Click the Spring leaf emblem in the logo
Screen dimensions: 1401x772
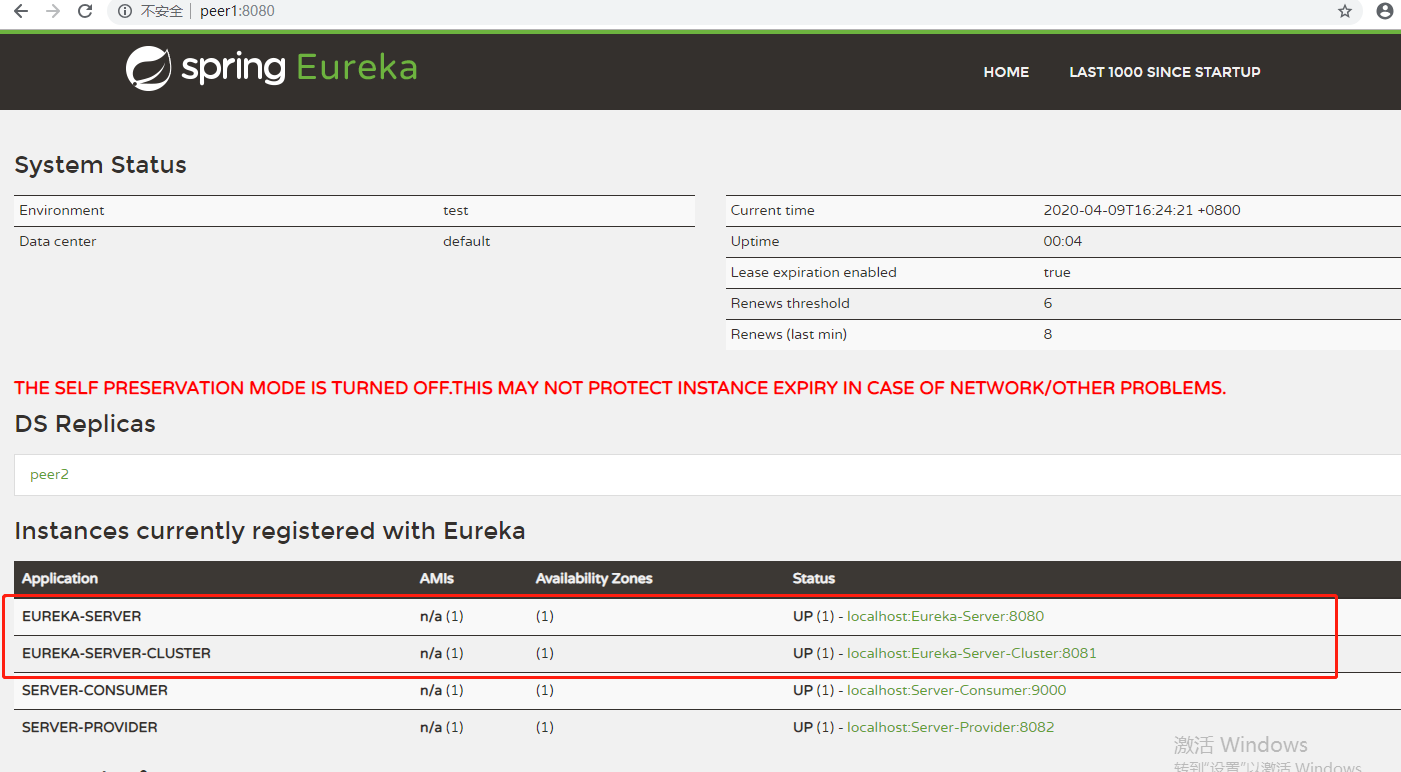click(x=148, y=66)
